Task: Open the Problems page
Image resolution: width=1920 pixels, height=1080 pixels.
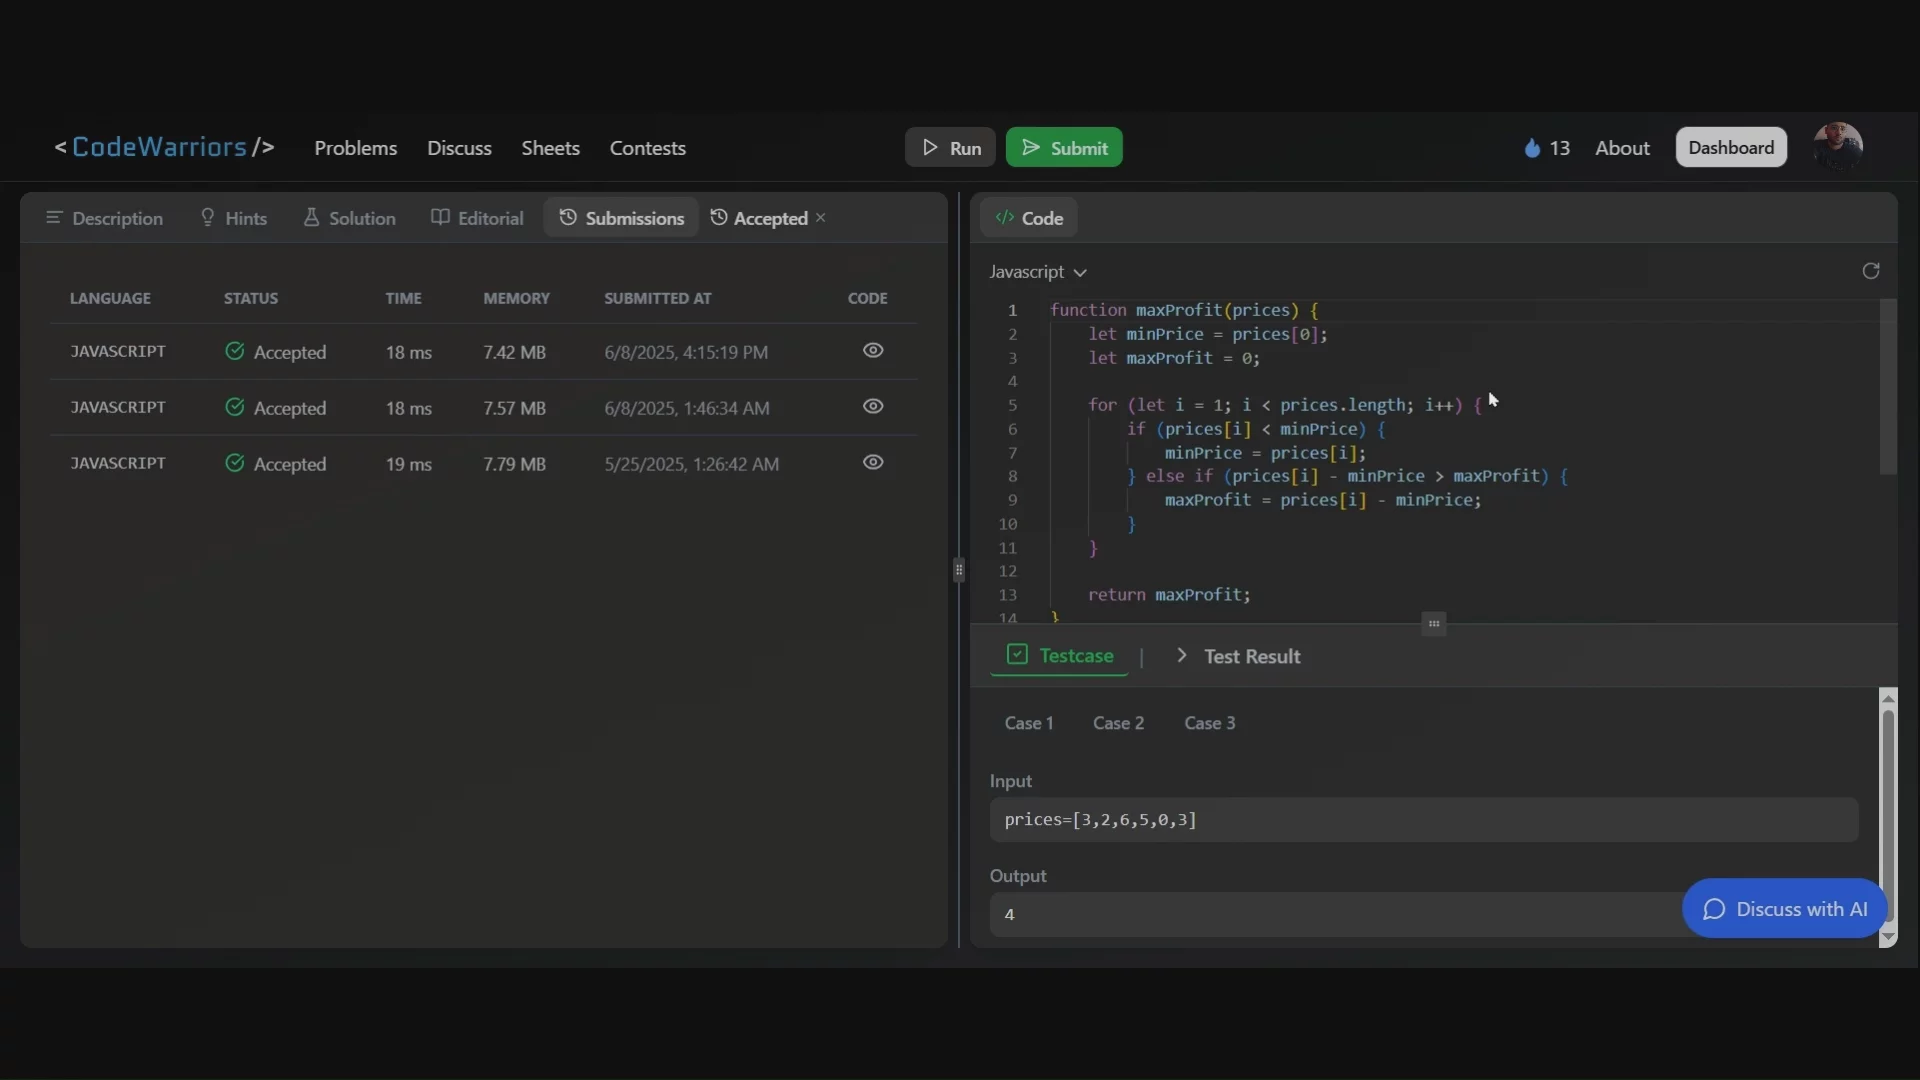Action: pos(355,148)
